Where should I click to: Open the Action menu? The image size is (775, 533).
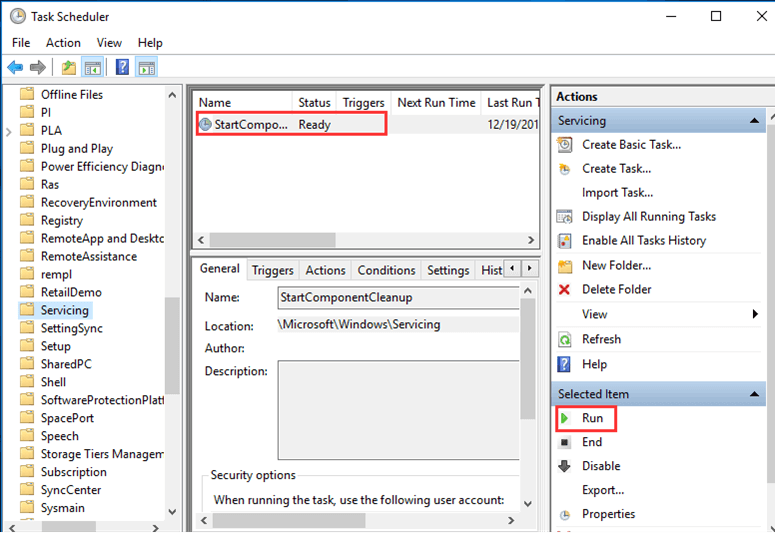click(63, 43)
